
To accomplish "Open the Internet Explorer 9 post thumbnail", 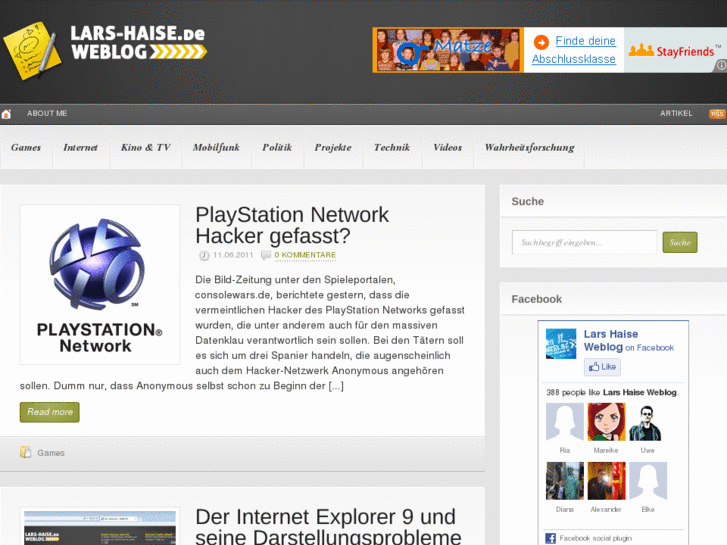I will click(x=100, y=526).
